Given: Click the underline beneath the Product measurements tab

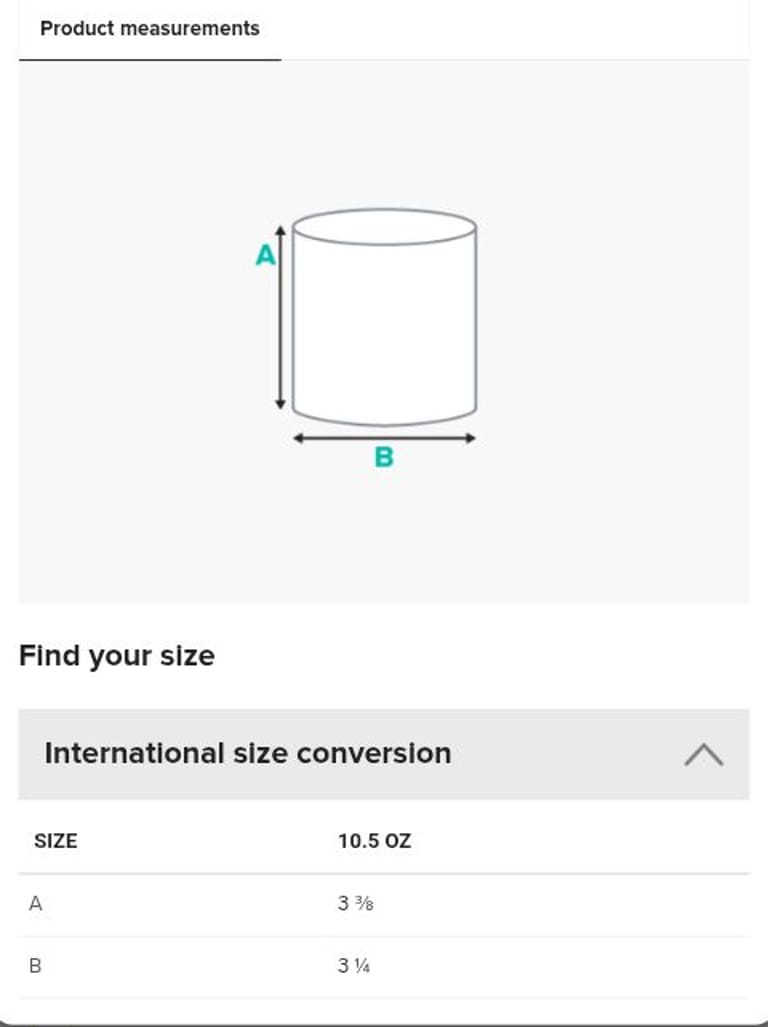Looking at the screenshot, I should [150, 60].
